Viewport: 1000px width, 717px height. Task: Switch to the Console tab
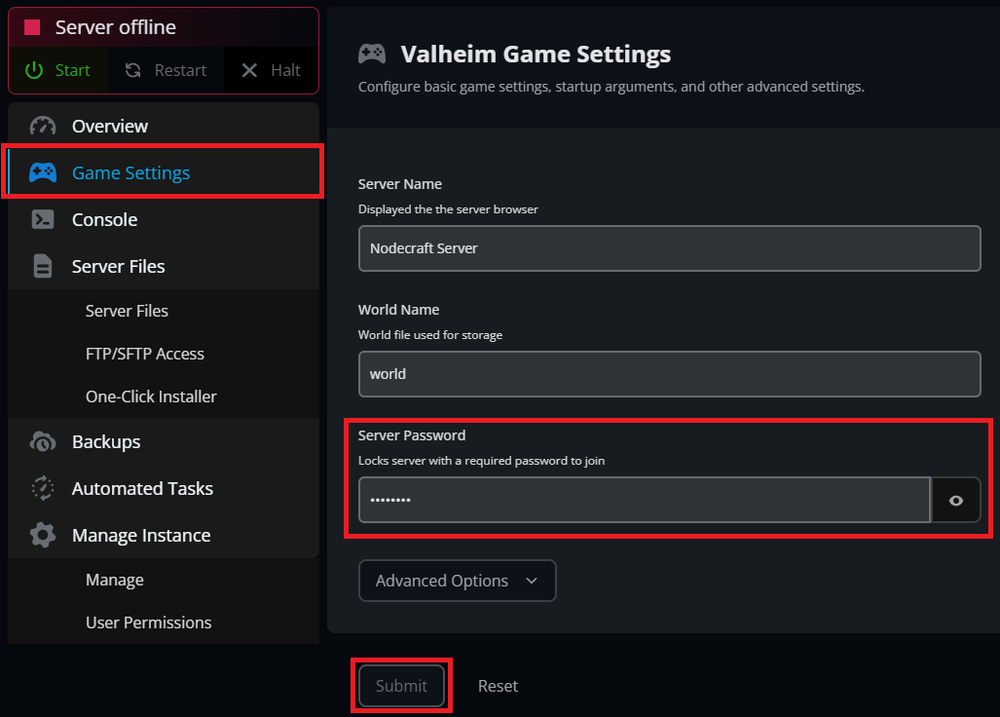click(104, 219)
